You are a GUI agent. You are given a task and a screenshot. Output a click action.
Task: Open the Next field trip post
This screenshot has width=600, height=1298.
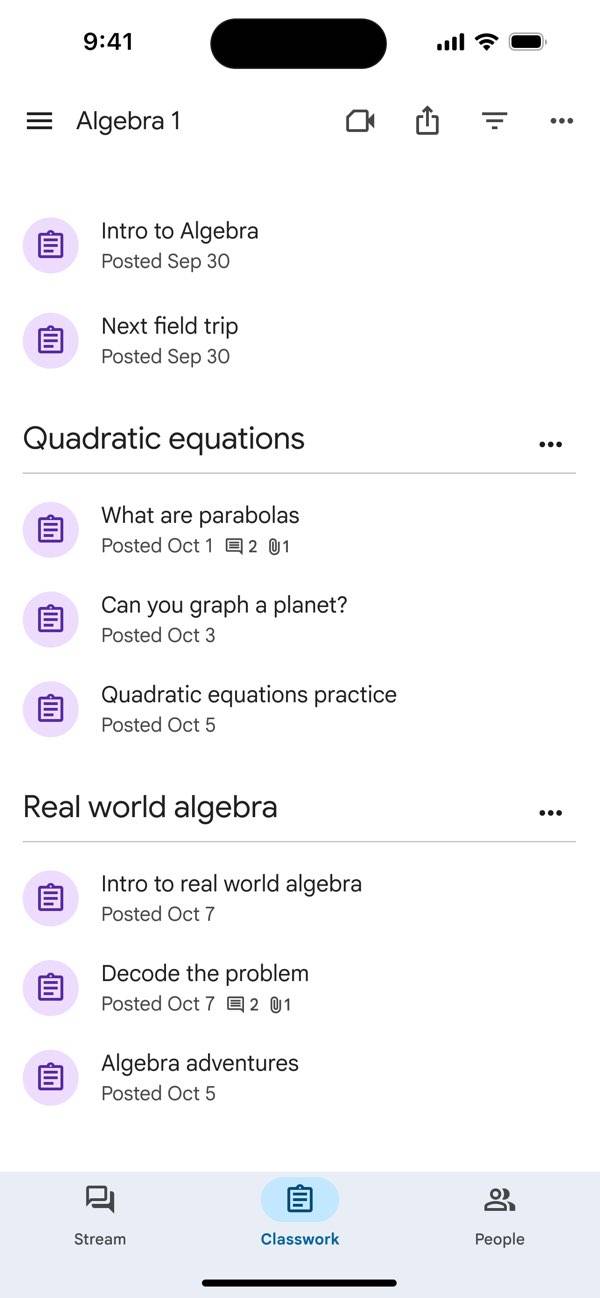coord(170,340)
